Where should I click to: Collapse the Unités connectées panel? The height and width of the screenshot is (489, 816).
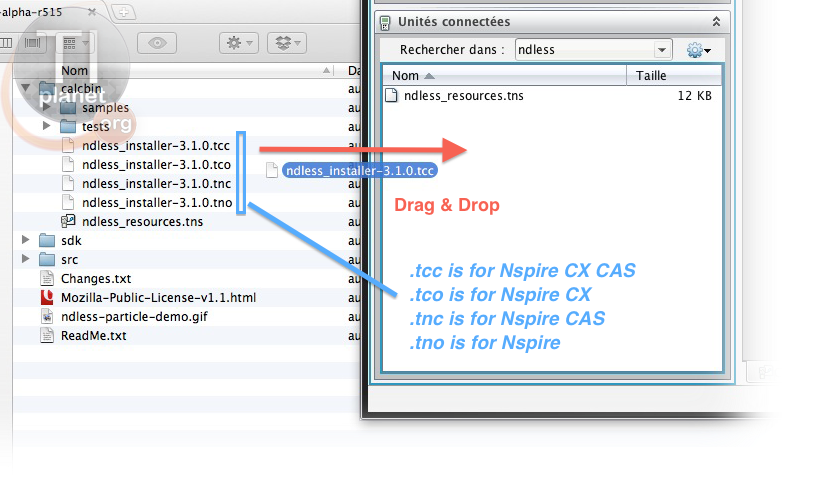(716, 21)
